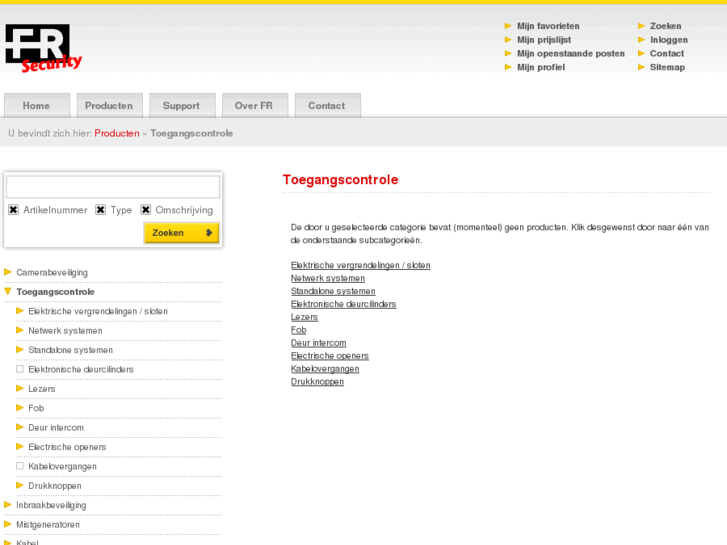Image resolution: width=727 pixels, height=545 pixels.
Task: Toggle the Artikelnummer checkbox
Action: 13,210
